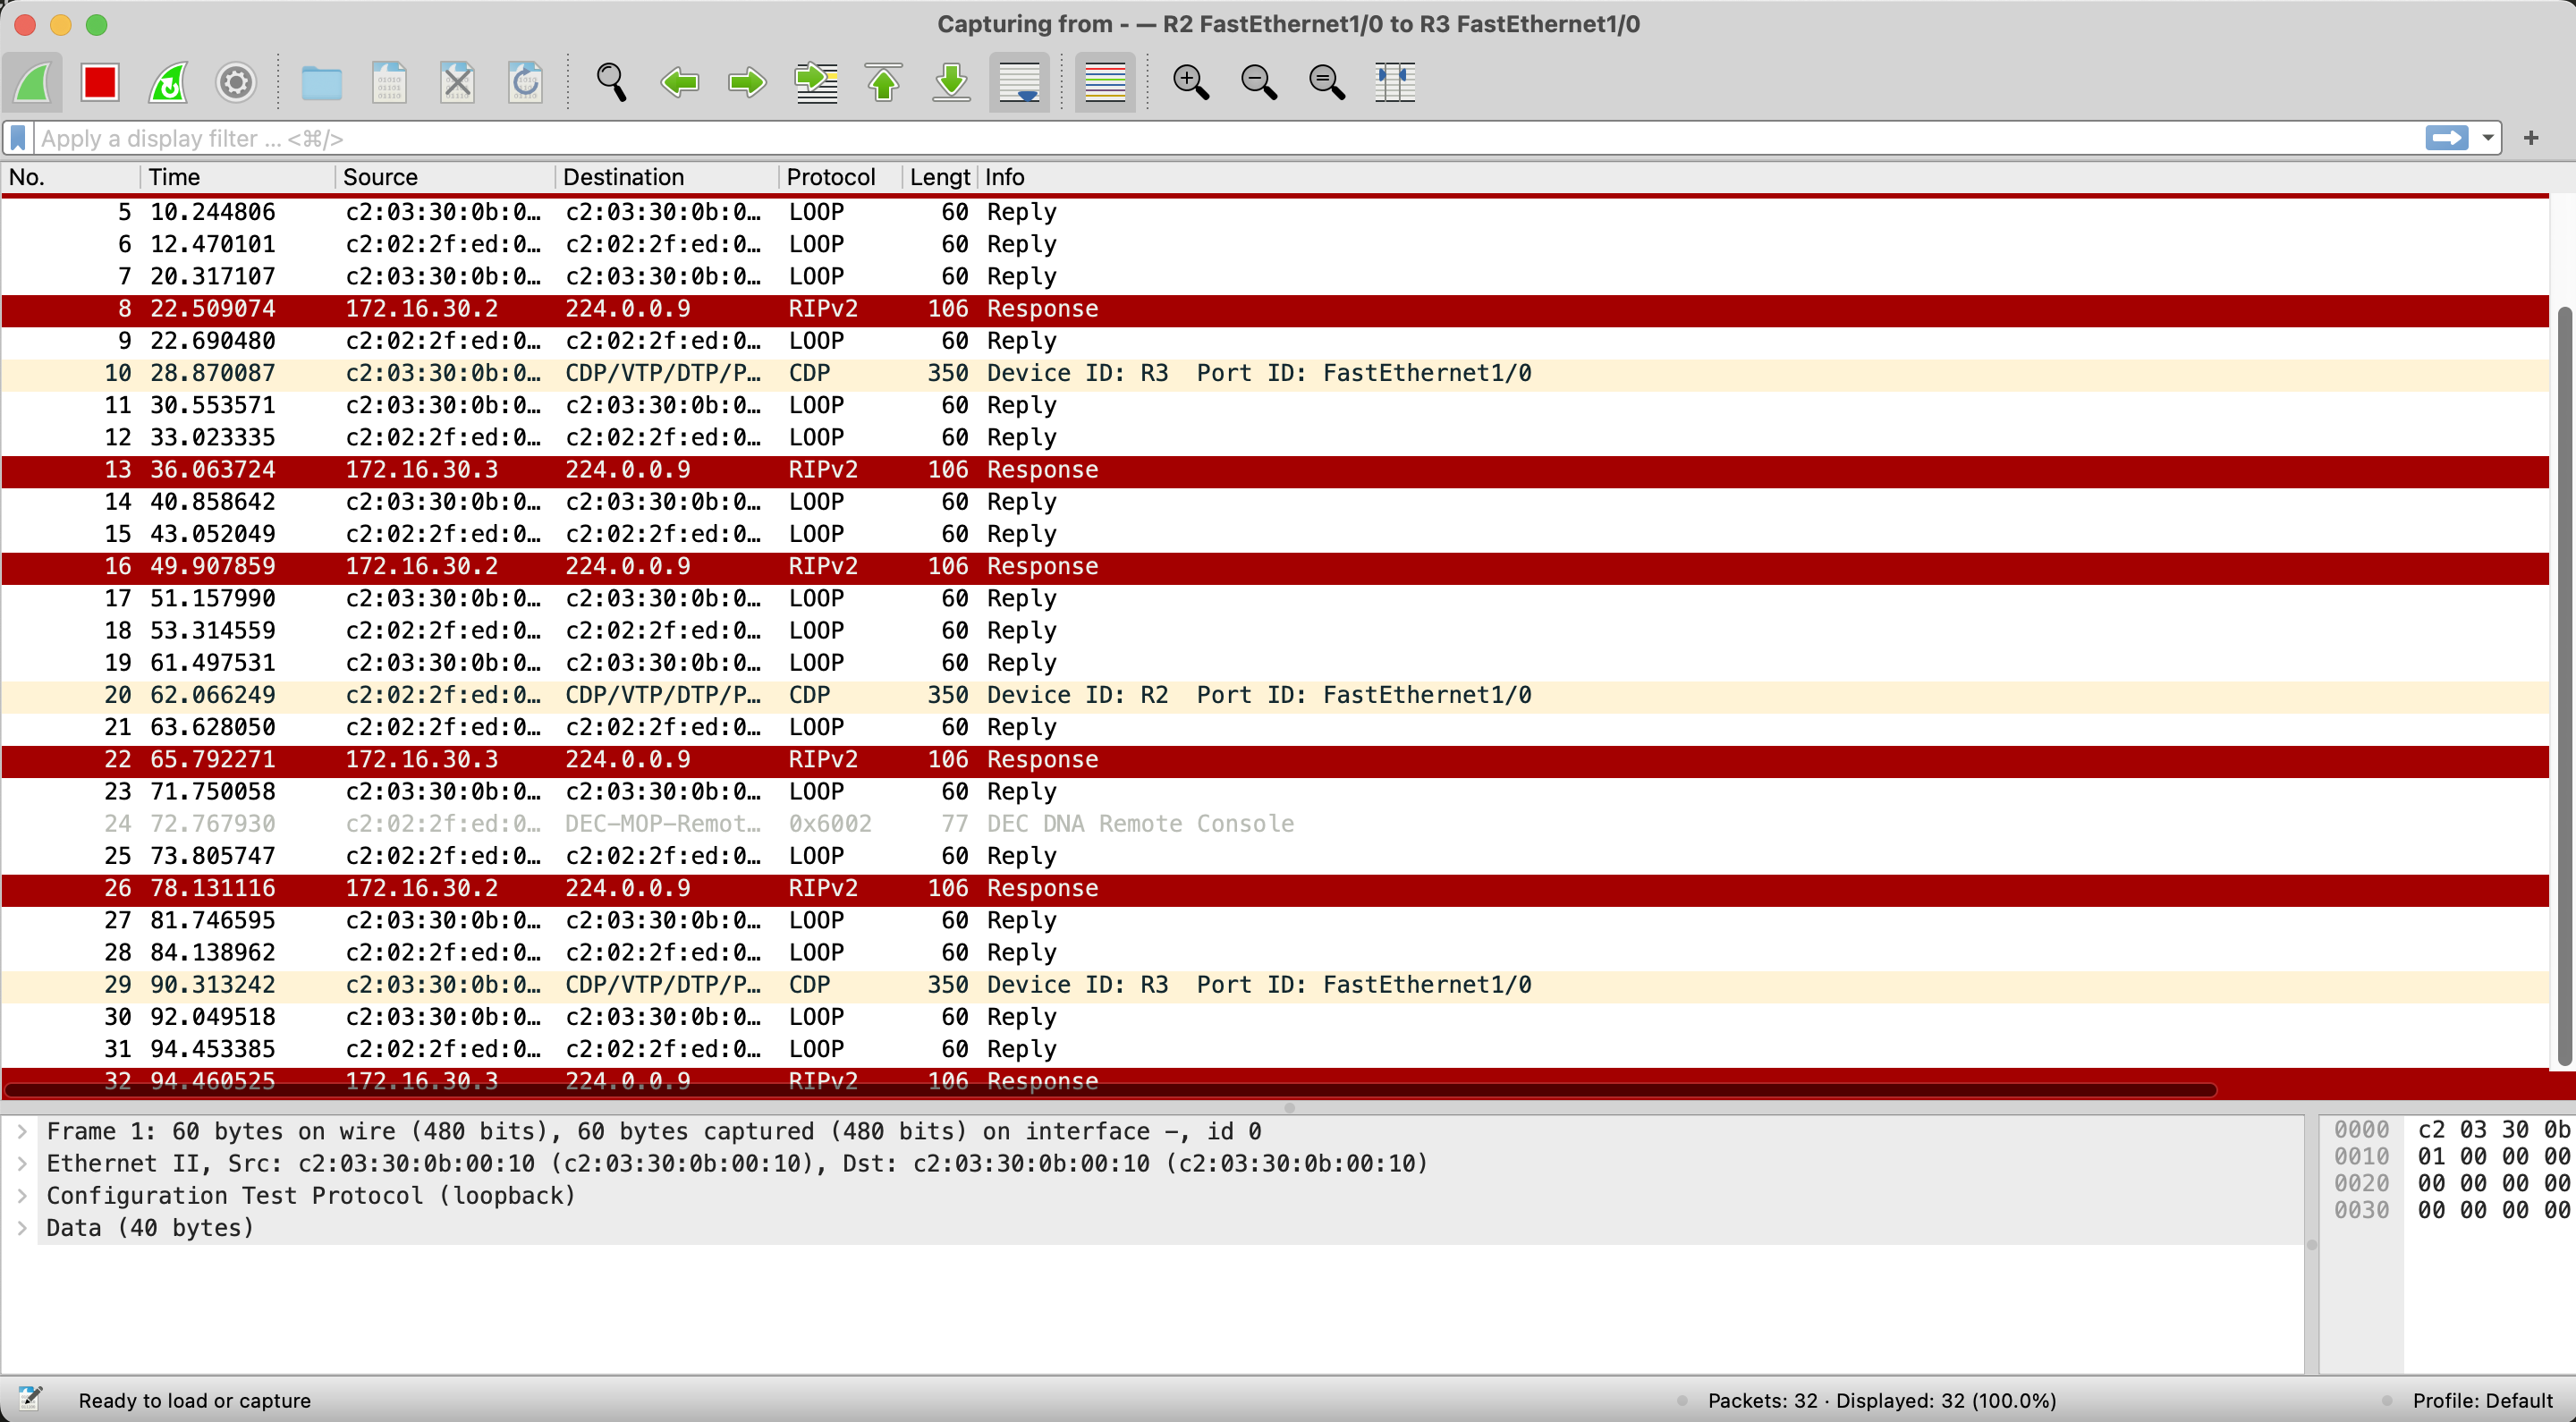Sort by the Destination column header
Viewport: 2576px width, 1422px height.
pyautogui.click(x=667, y=177)
